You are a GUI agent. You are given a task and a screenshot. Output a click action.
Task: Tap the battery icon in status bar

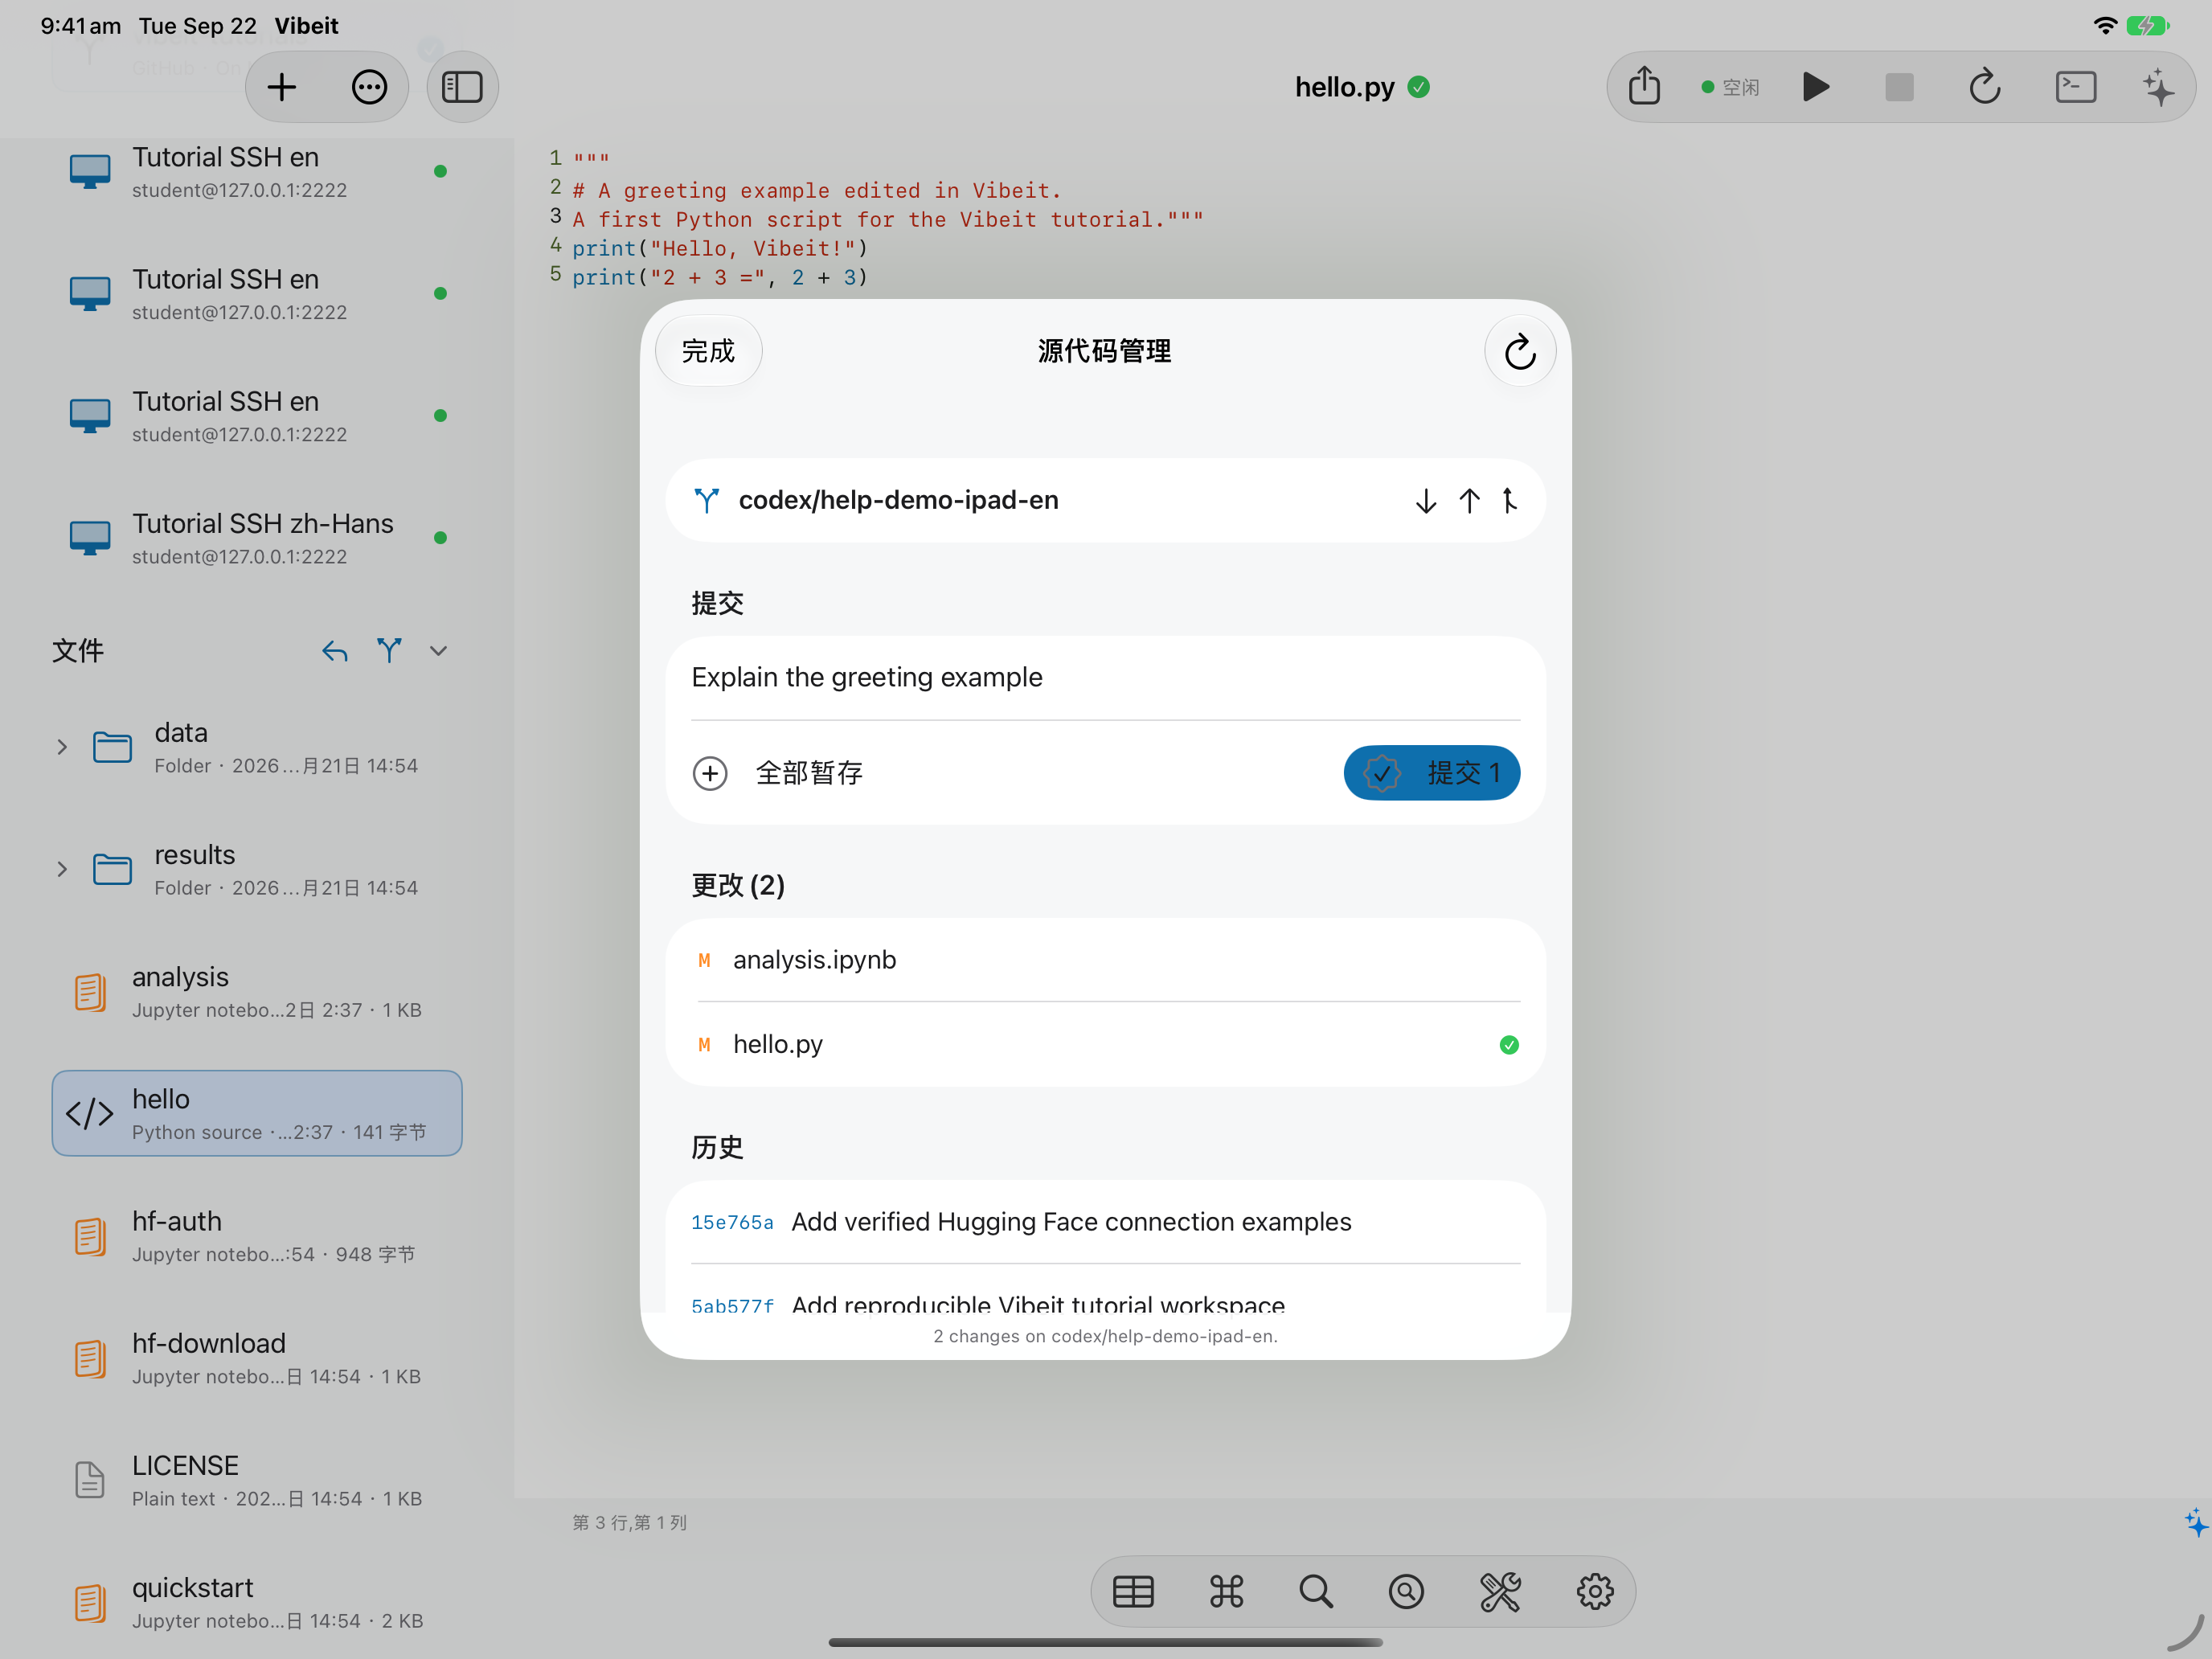click(2147, 25)
